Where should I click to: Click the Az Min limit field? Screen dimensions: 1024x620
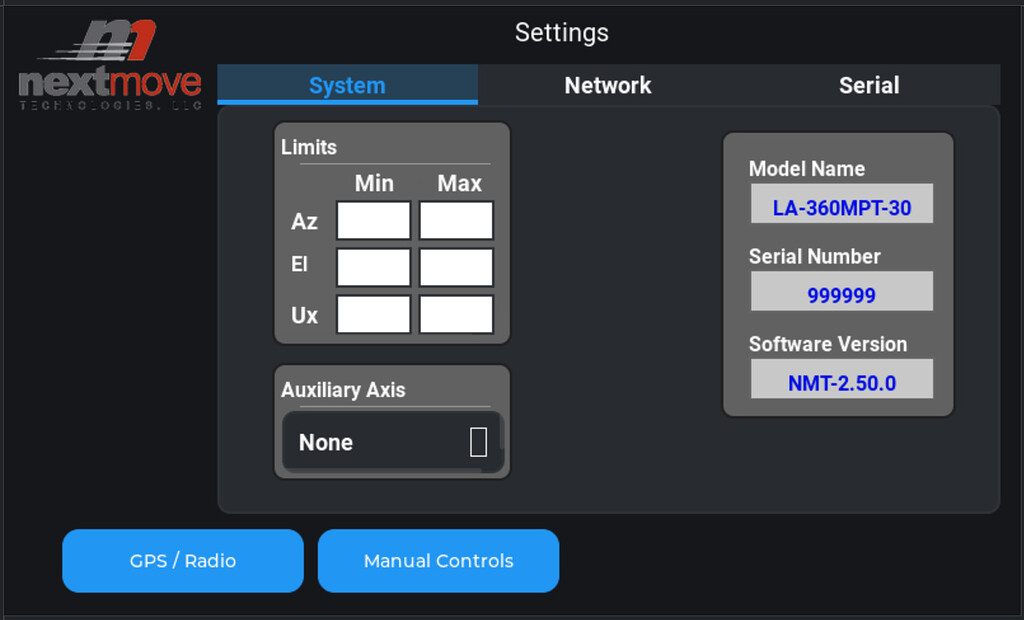click(373, 221)
